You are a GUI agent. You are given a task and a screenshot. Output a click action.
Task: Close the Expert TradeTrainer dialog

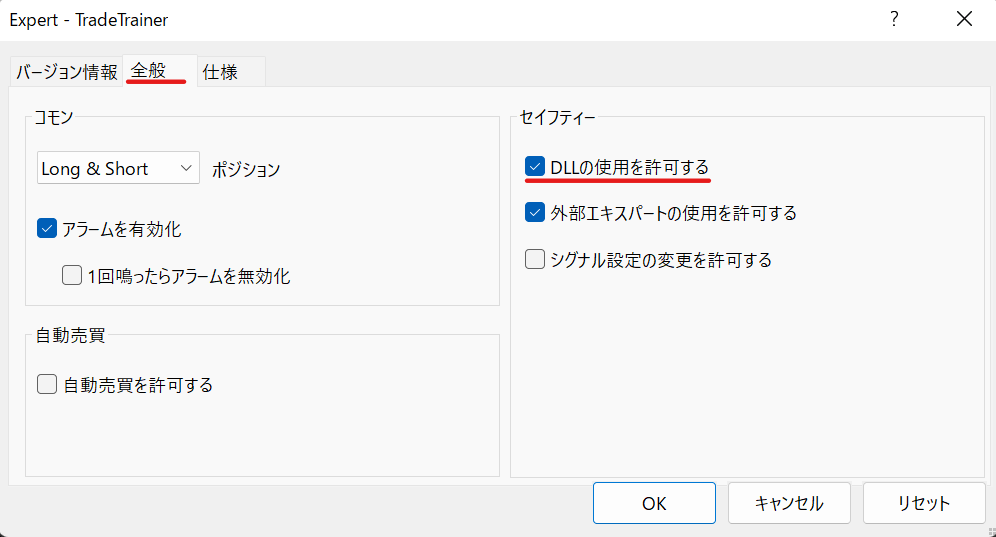[964, 19]
